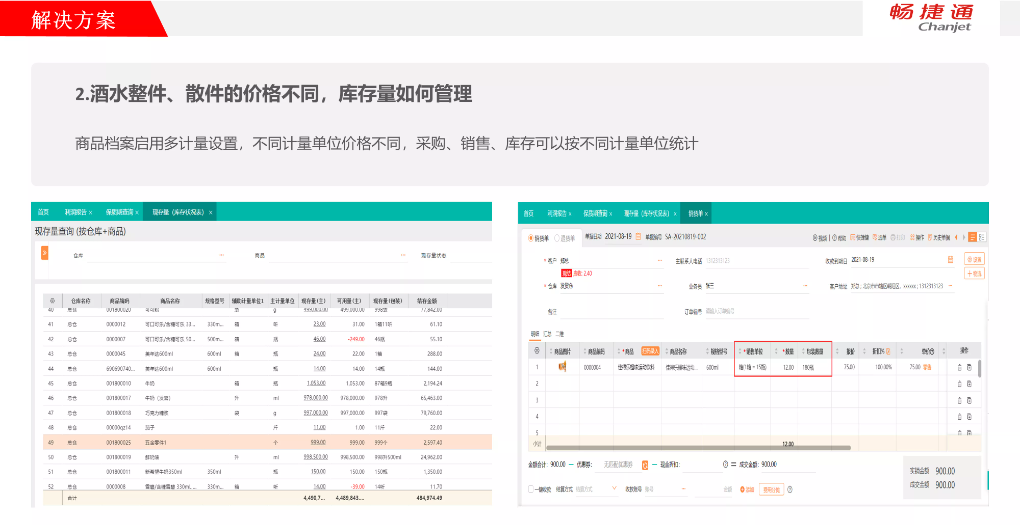Click the 设置 outlined button at the form's right

tap(974, 259)
